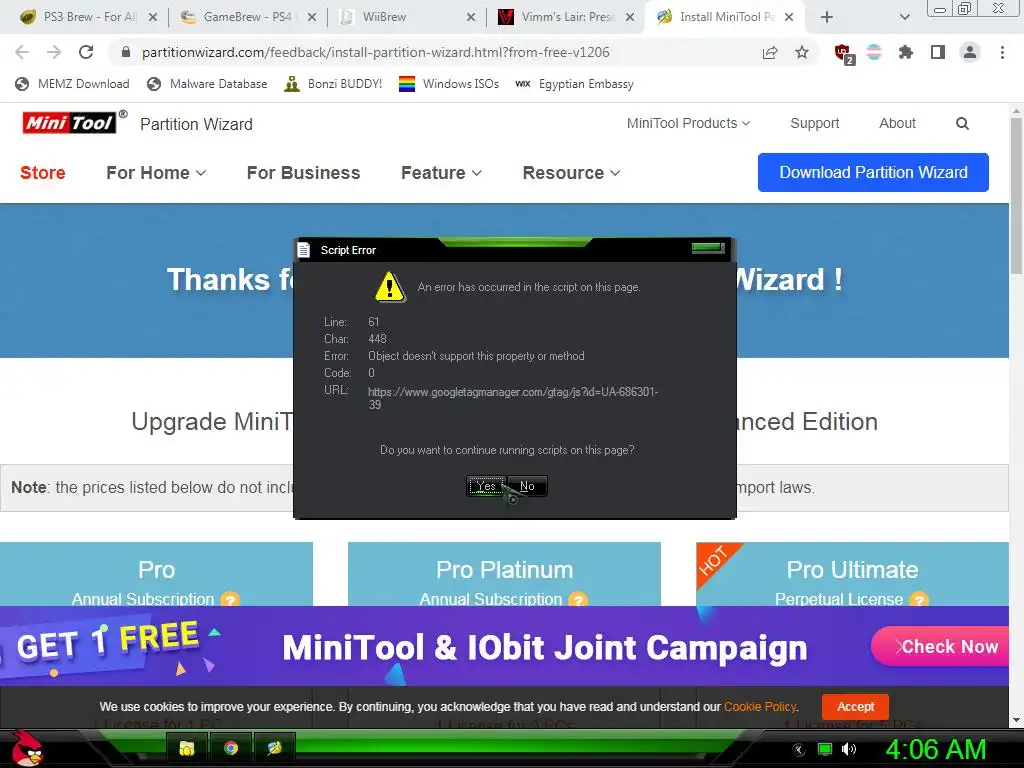Open the Malware Database bookmark
Screen dimensions: 1024x768
click(x=208, y=84)
